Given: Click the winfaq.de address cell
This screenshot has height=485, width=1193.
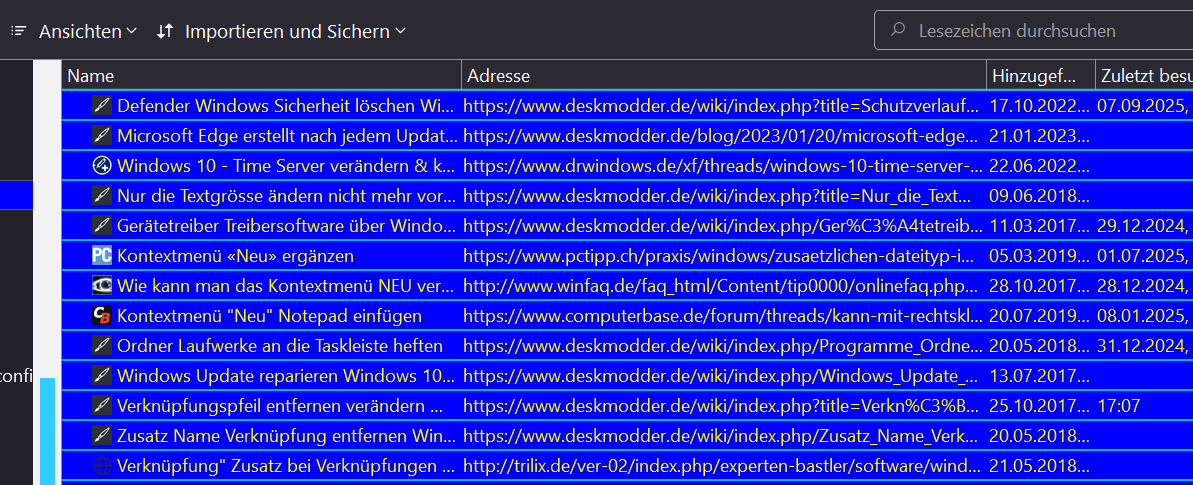Looking at the screenshot, I should point(722,286).
